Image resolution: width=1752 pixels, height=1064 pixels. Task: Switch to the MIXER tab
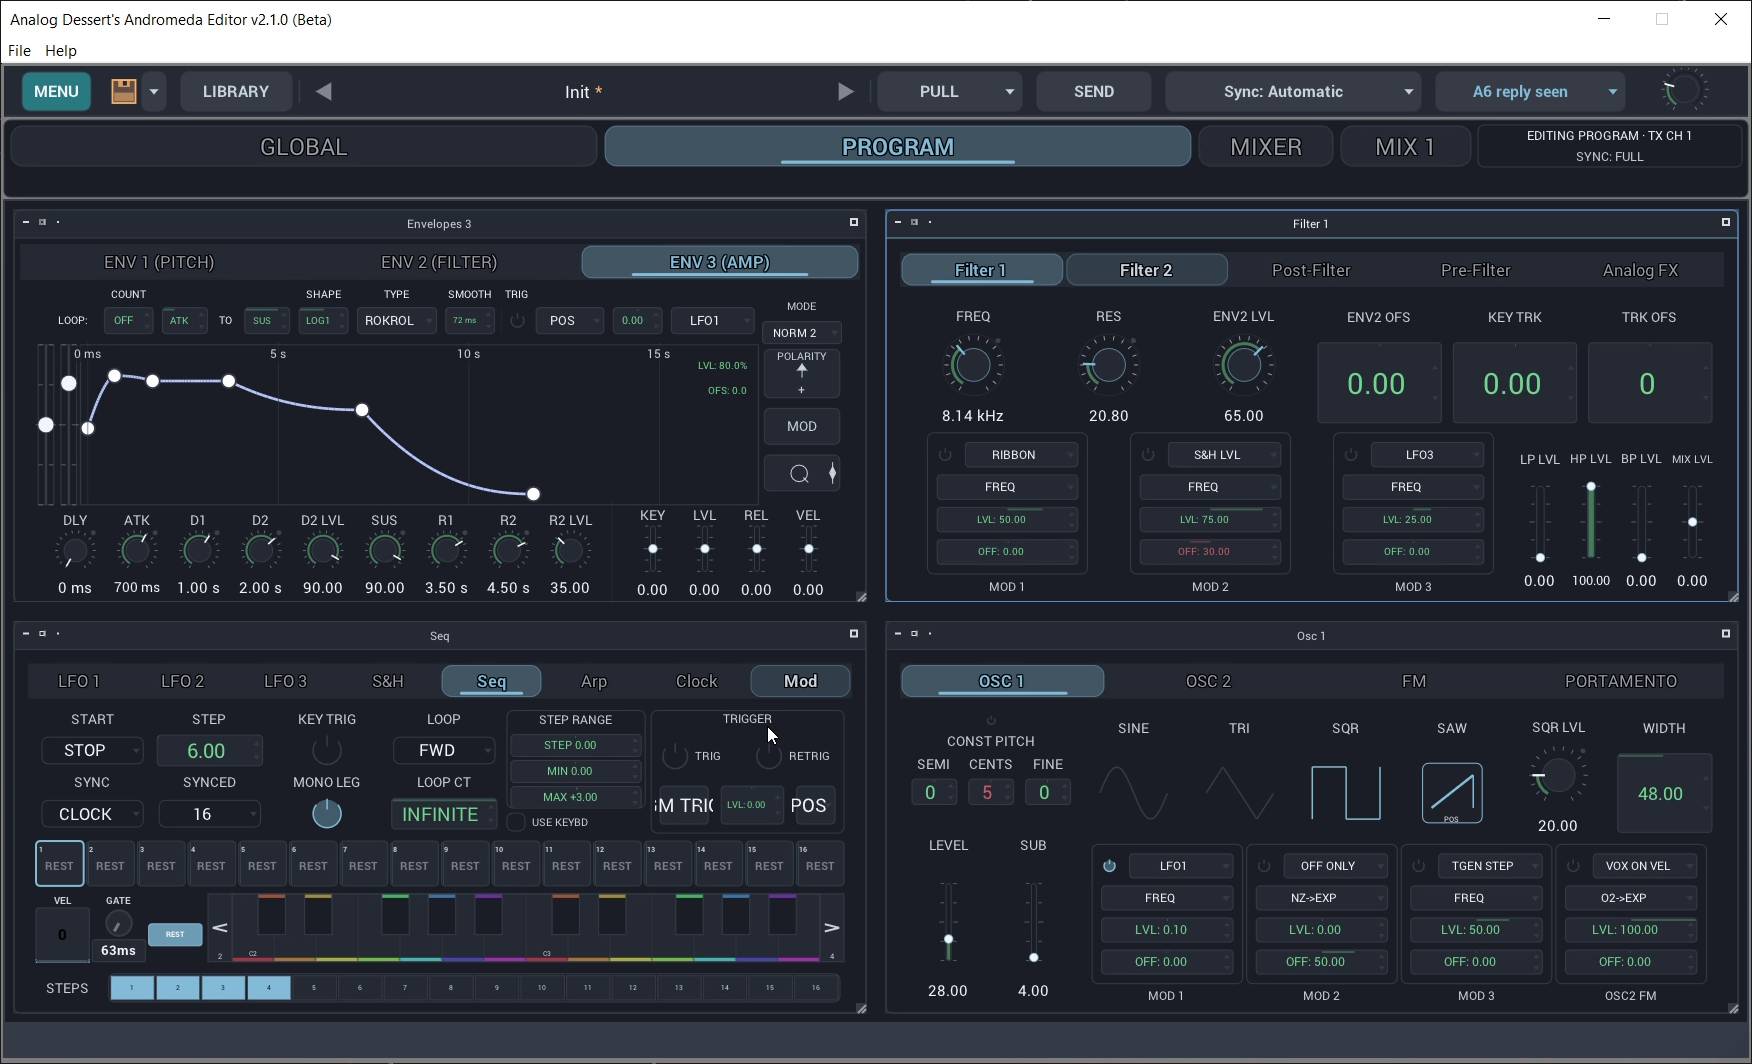tap(1266, 147)
